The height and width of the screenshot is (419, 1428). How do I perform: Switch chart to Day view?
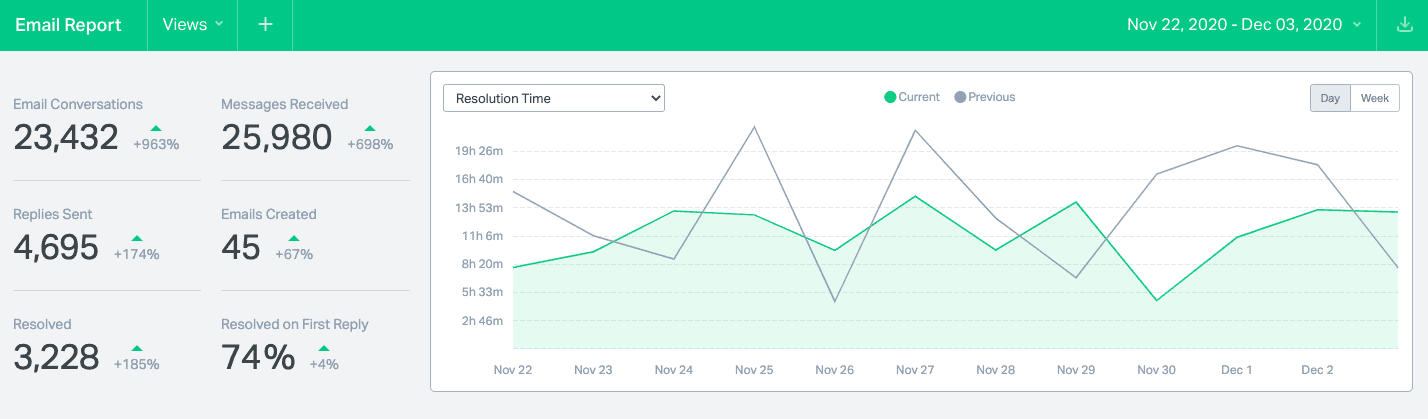point(1330,98)
